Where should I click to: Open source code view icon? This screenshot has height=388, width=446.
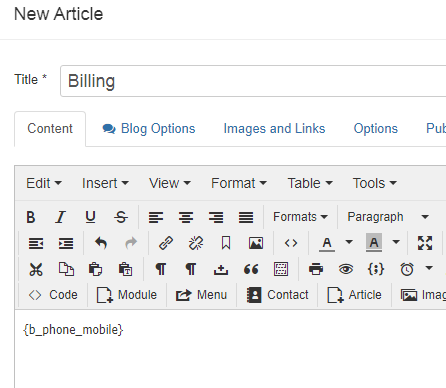coord(291,243)
